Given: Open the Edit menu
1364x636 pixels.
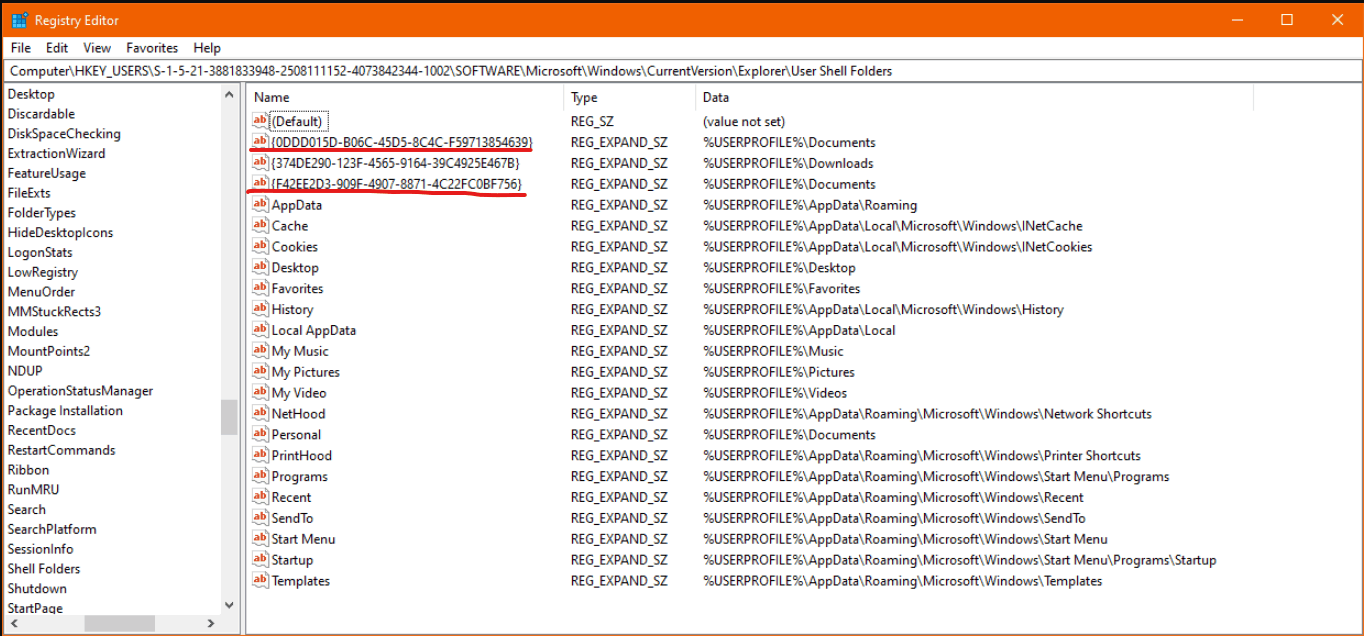Looking at the screenshot, I should point(57,48).
